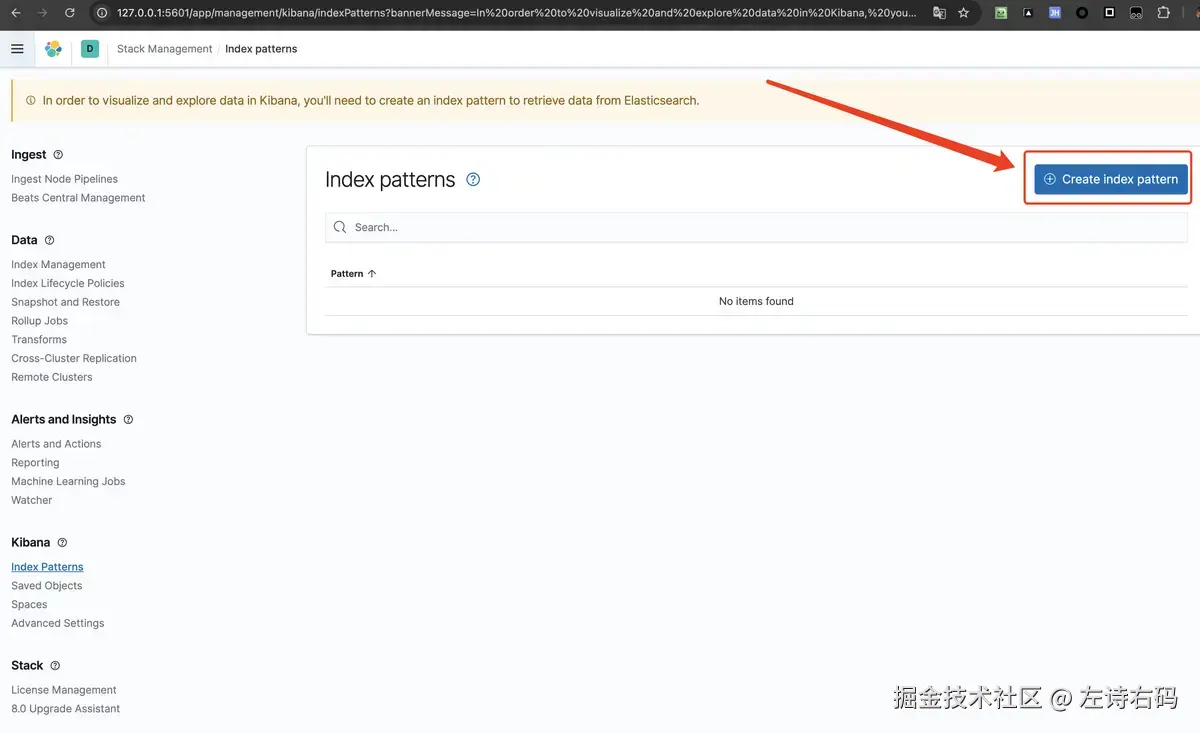The width and height of the screenshot is (1200, 733).
Task: Open the help icon beside Kibana section
Action: [62, 543]
